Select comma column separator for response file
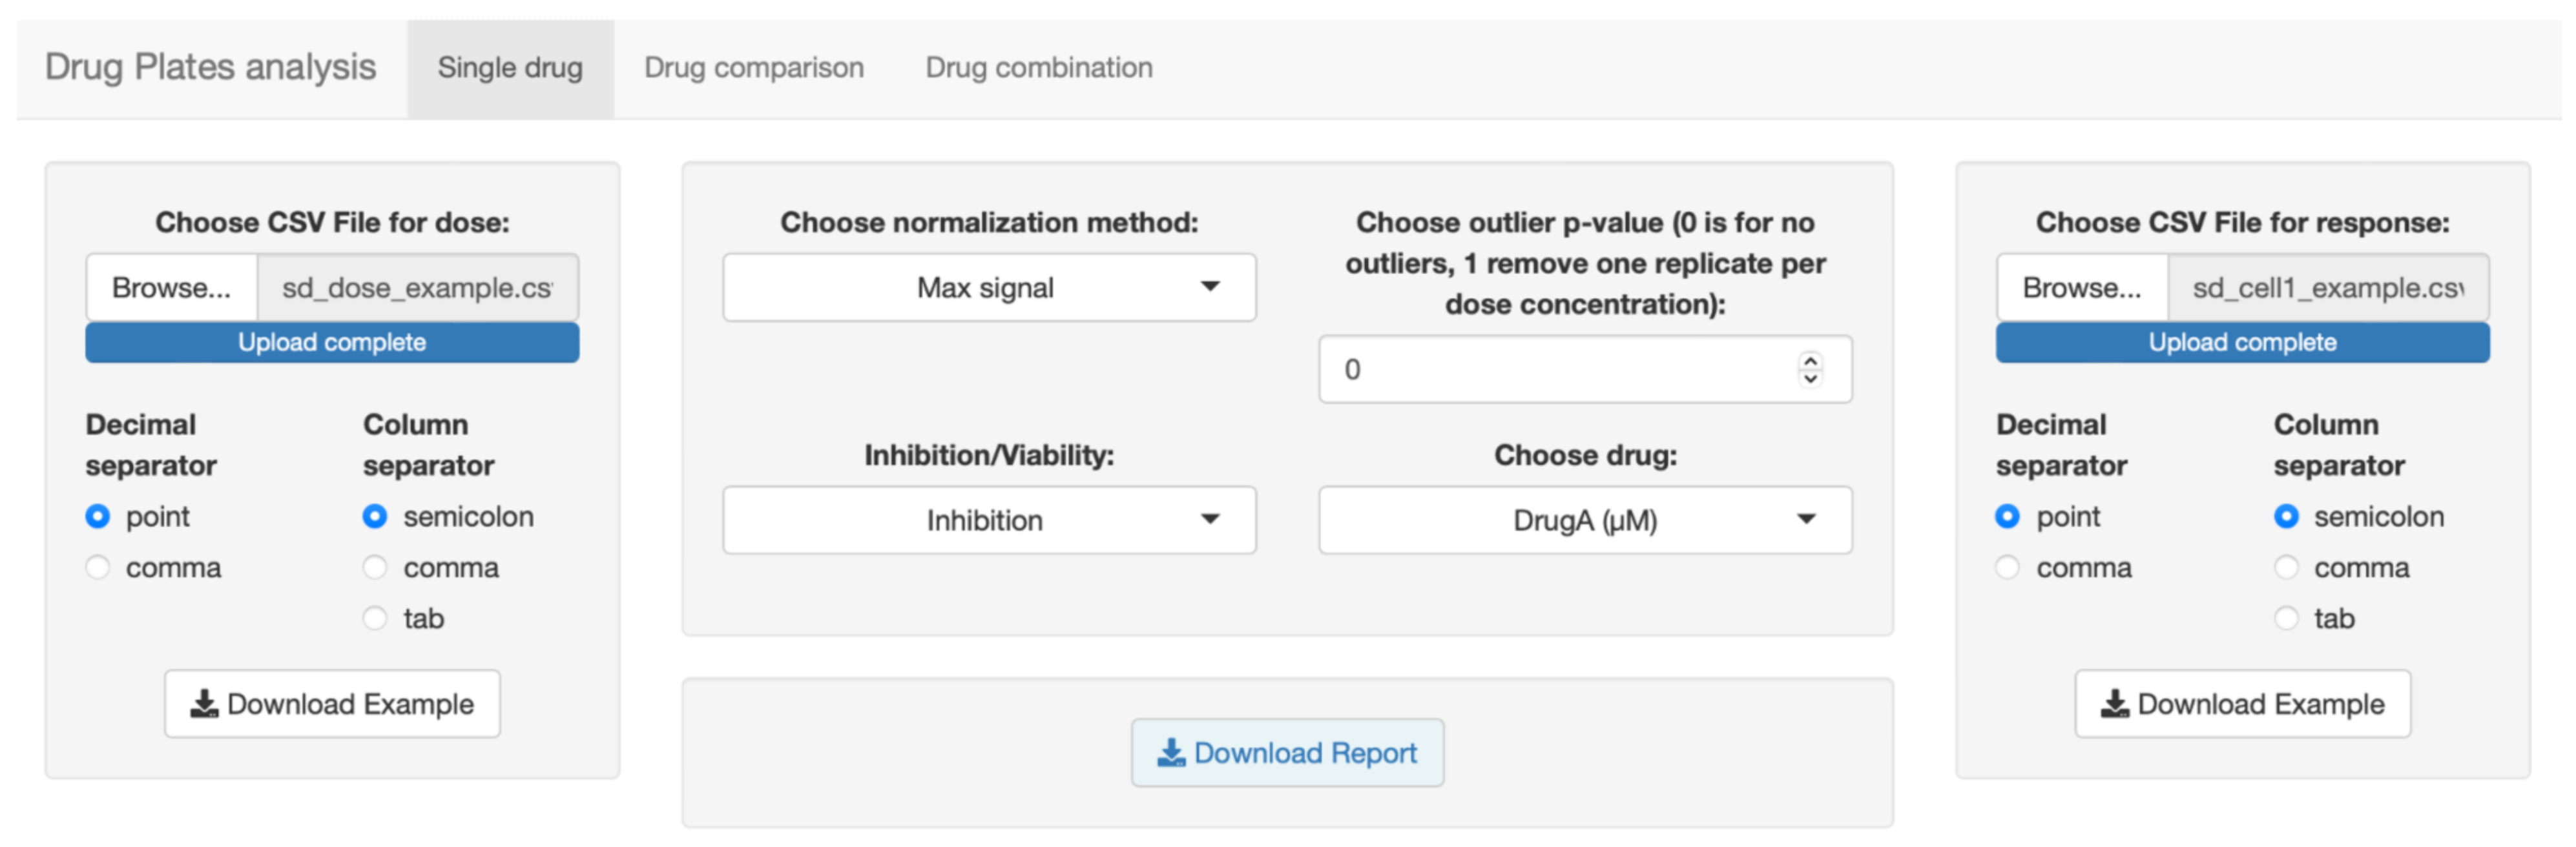2576x847 pixels. [2286, 568]
